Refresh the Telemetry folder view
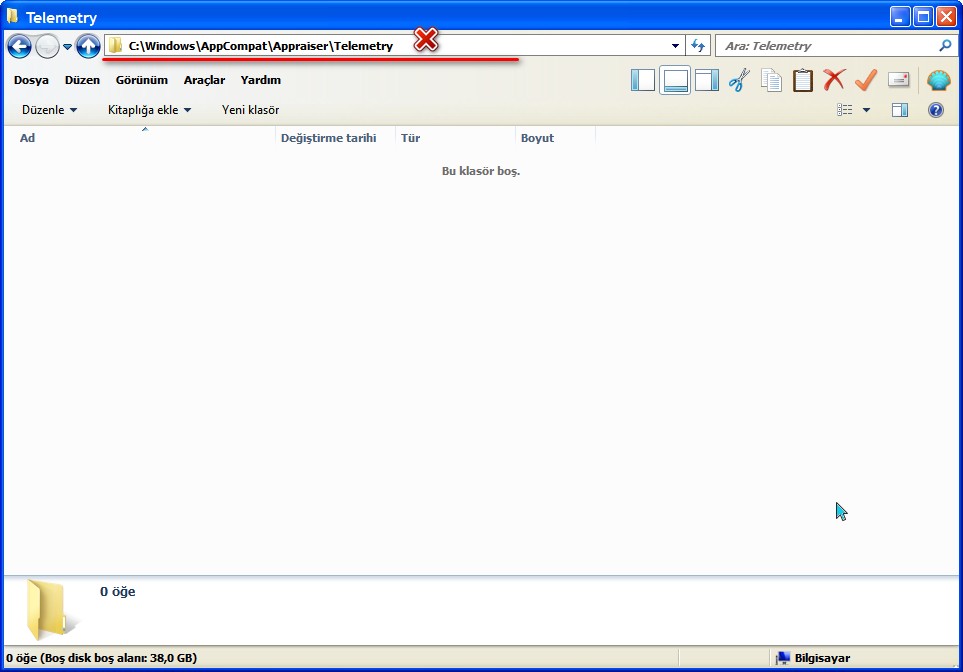 pyautogui.click(x=698, y=45)
